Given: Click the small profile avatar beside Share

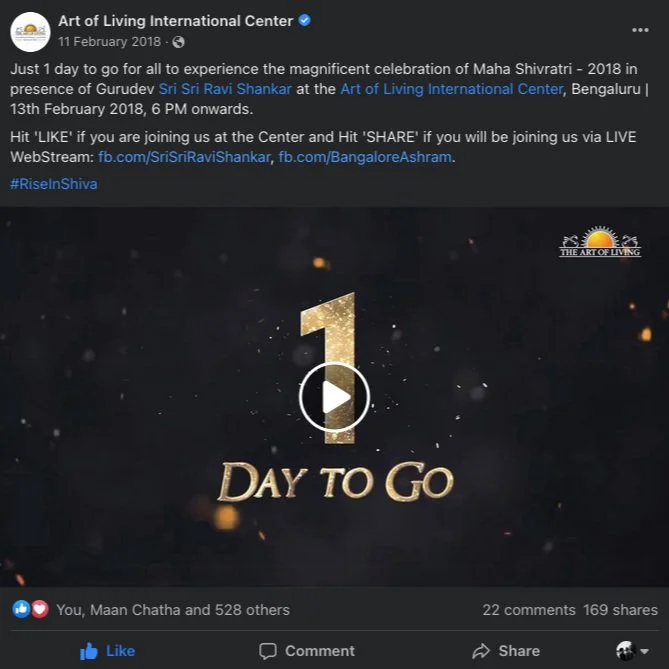Looking at the screenshot, I should (x=626, y=651).
